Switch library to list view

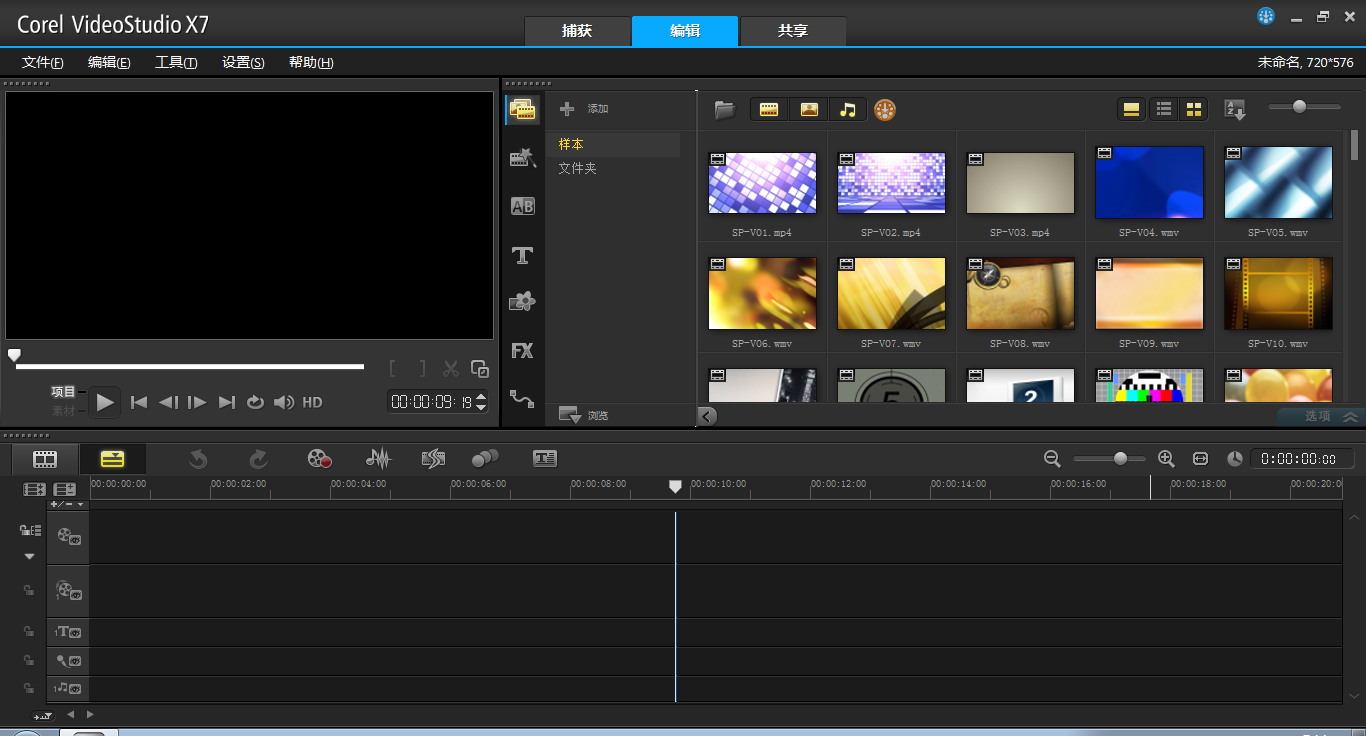(1164, 110)
